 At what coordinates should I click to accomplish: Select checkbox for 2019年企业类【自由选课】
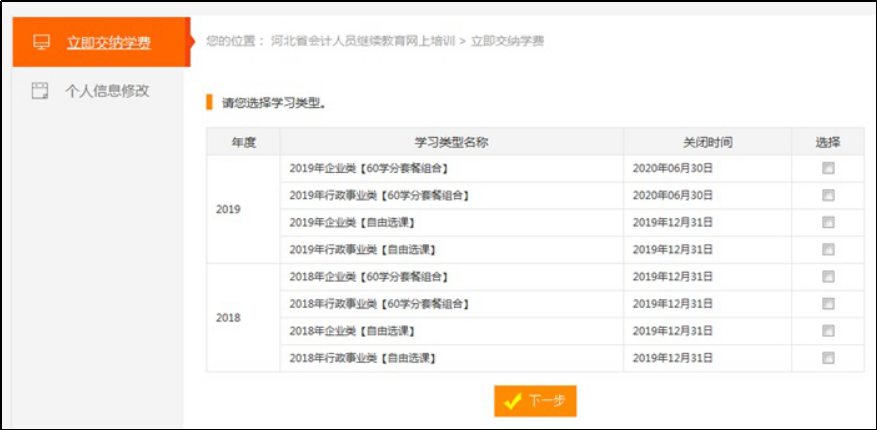coord(828,222)
